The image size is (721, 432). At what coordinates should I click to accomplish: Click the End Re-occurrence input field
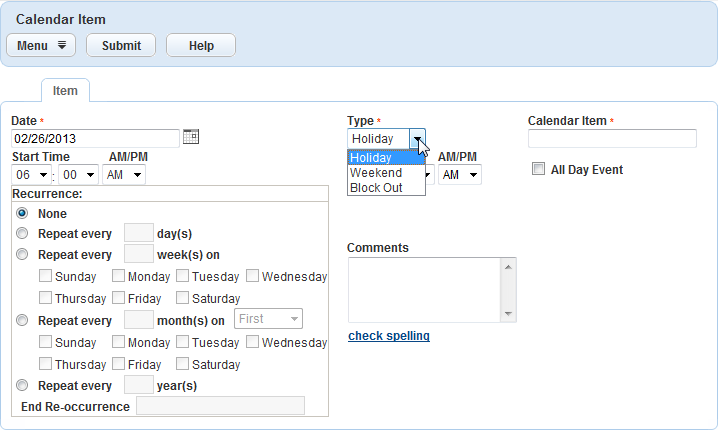pyautogui.click(x=220, y=406)
